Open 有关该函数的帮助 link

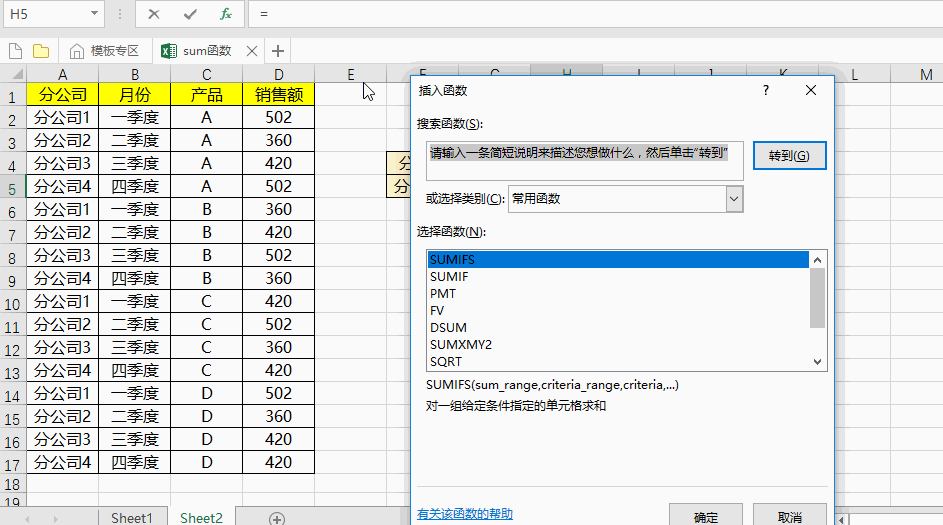click(x=464, y=514)
